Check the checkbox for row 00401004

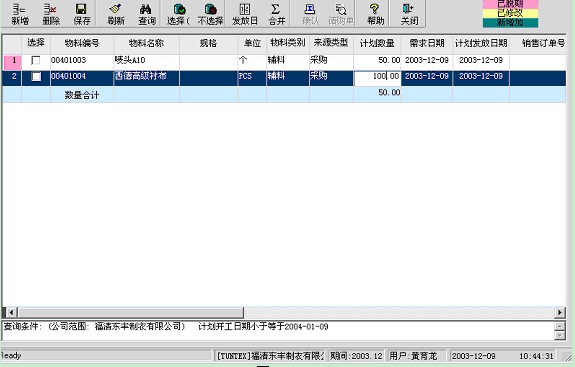tap(36, 77)
